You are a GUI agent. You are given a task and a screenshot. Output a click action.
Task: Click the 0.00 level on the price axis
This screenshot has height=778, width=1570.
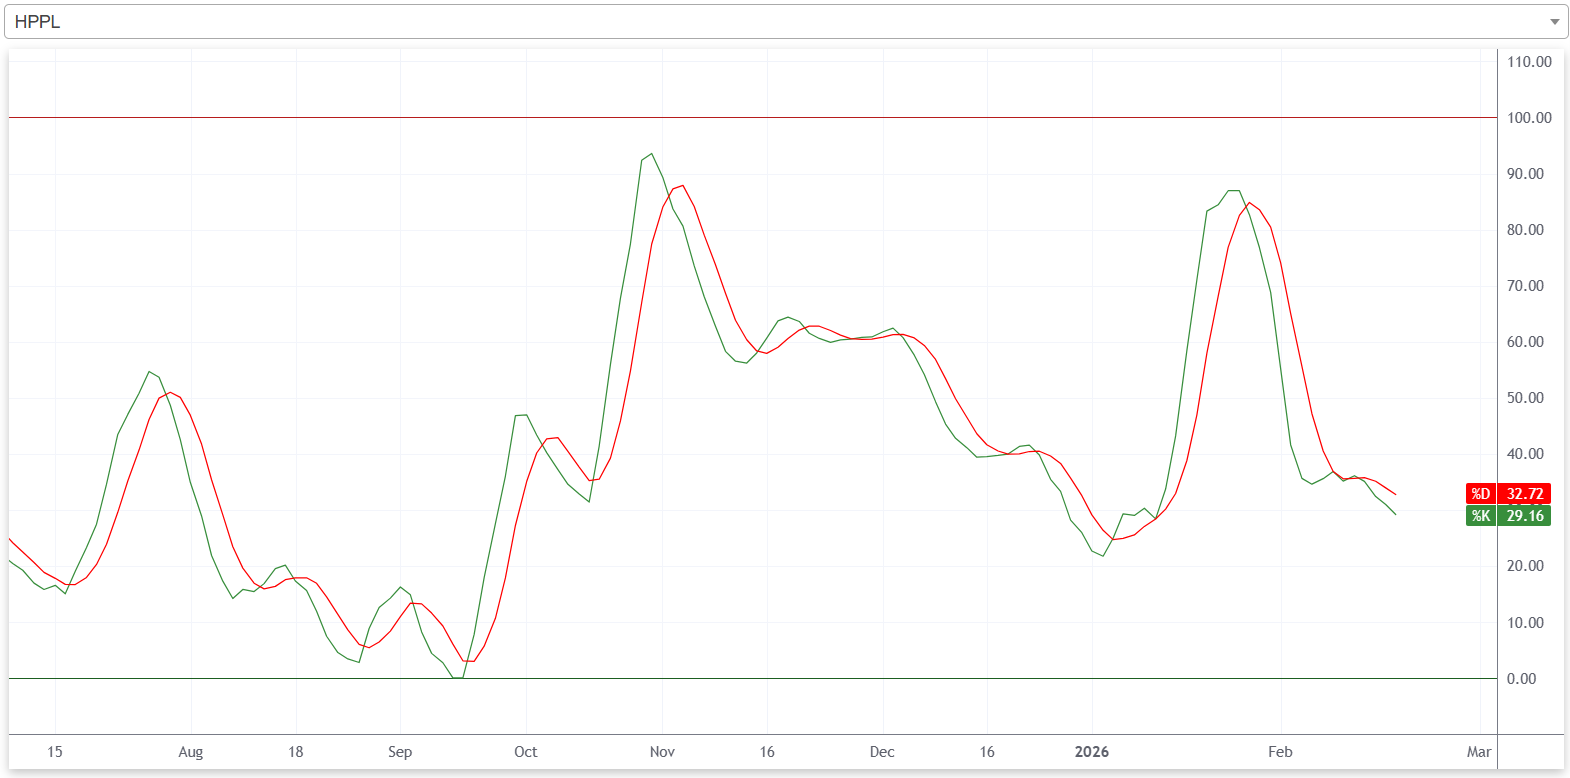(x=1521, y=679)
